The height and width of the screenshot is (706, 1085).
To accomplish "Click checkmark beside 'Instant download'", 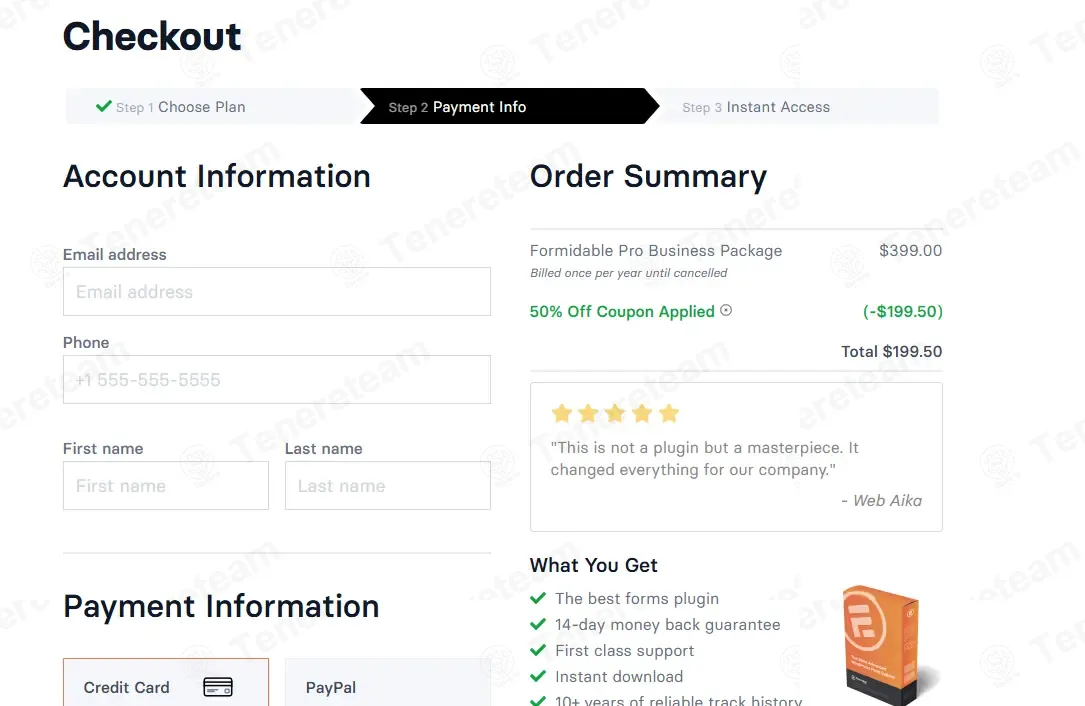I will 538,676.
